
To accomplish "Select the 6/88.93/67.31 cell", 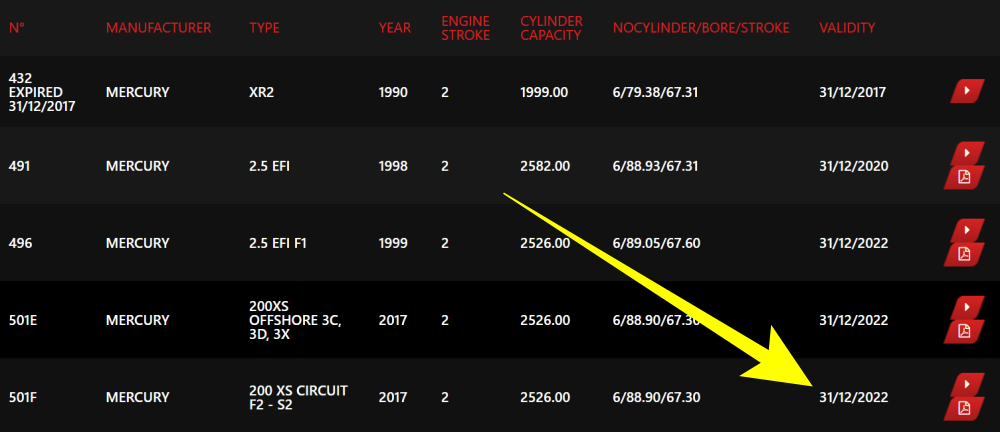I will pos(655,166).
